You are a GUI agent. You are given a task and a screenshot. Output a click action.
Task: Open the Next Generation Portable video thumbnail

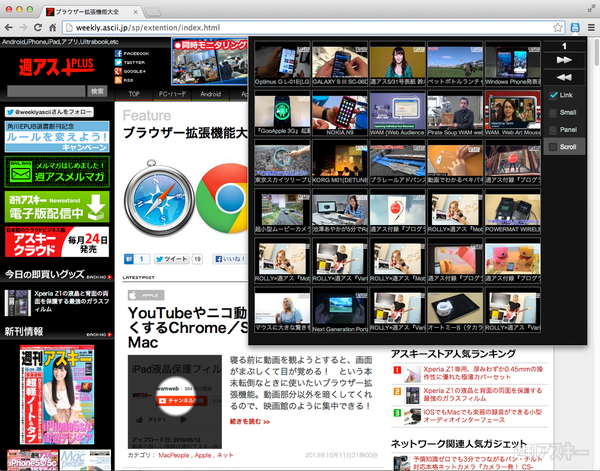coord(340,310)
